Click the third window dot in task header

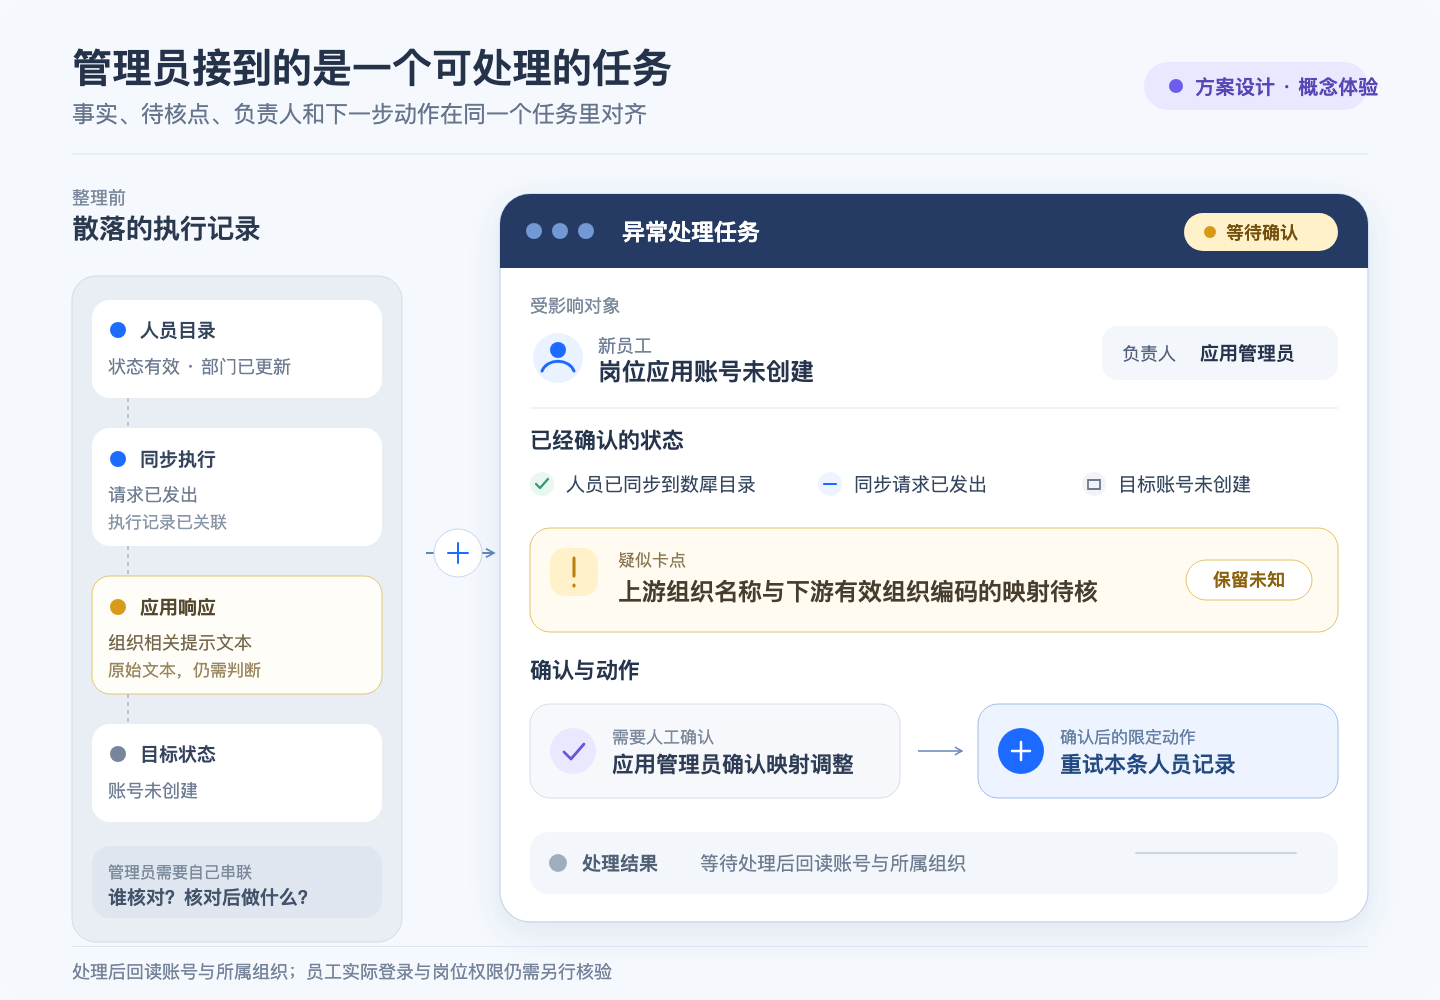pos(586,231)
